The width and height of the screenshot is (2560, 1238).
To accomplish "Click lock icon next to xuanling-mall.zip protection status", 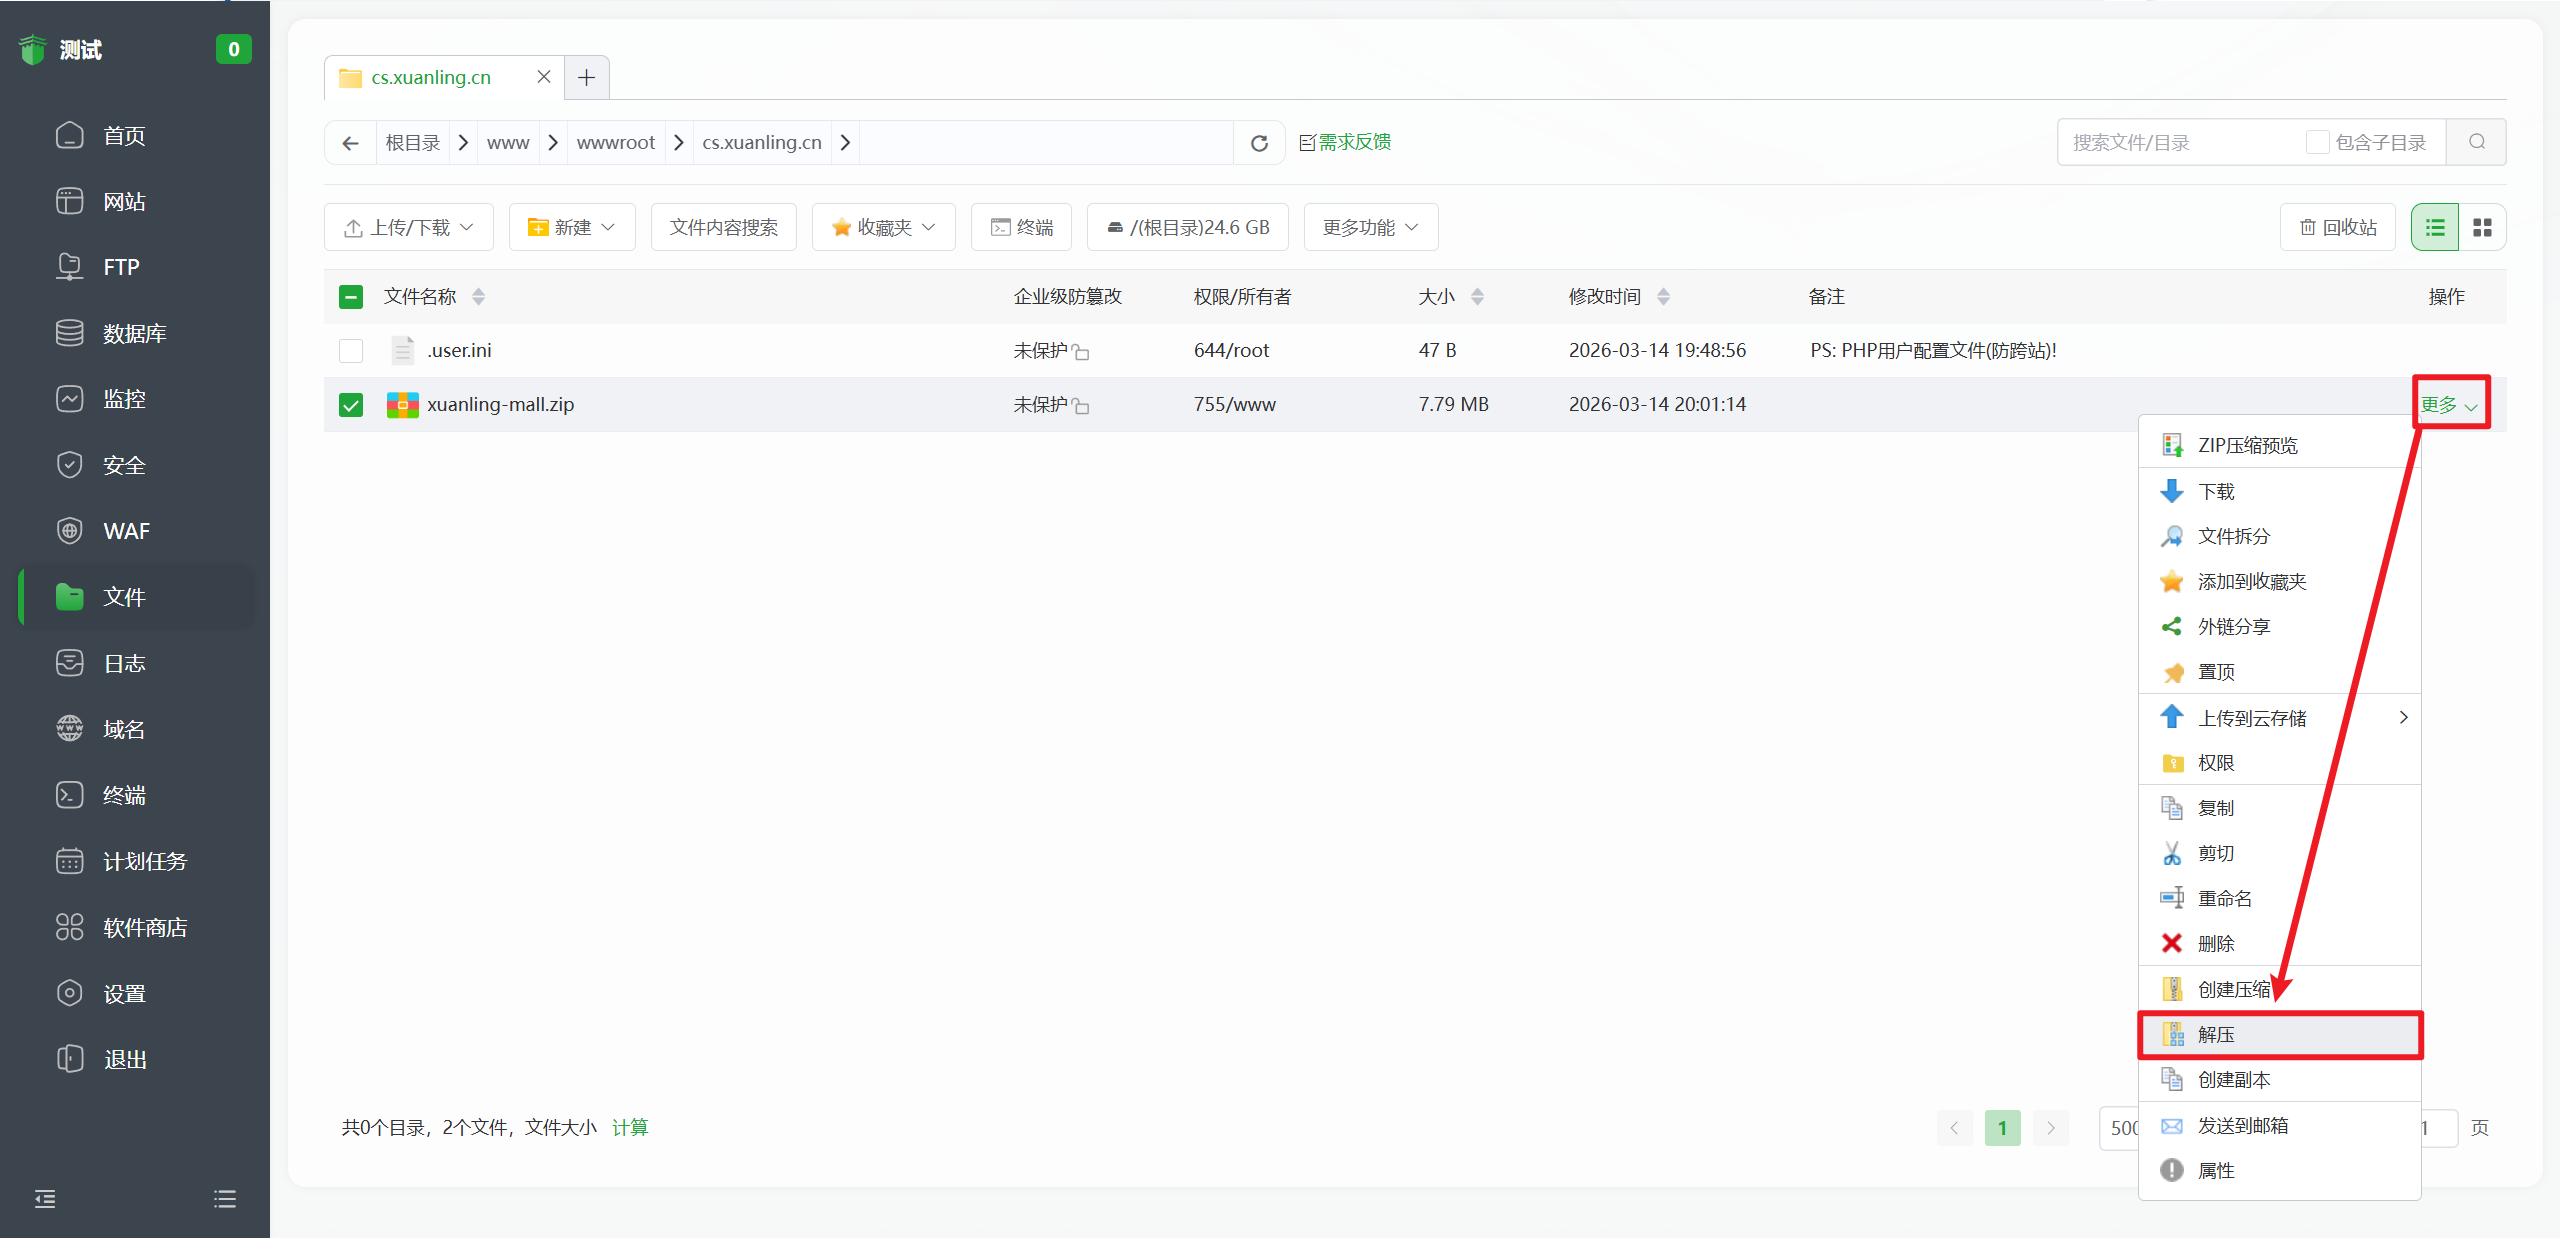I will [x=1081, y=406].
